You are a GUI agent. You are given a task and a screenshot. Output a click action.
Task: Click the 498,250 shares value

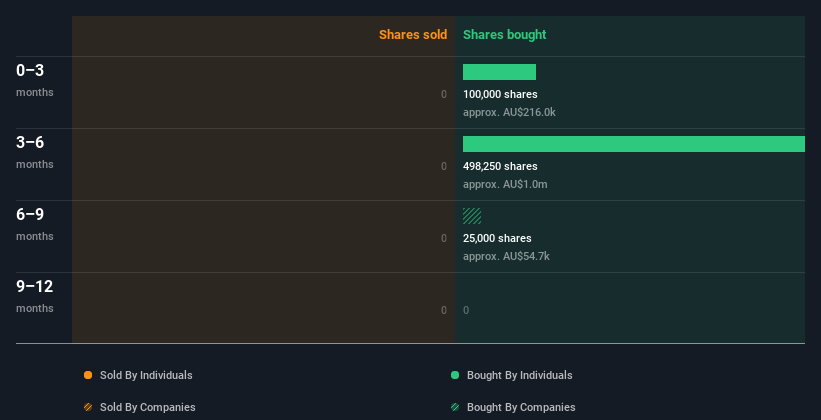(x=500, y=166)
